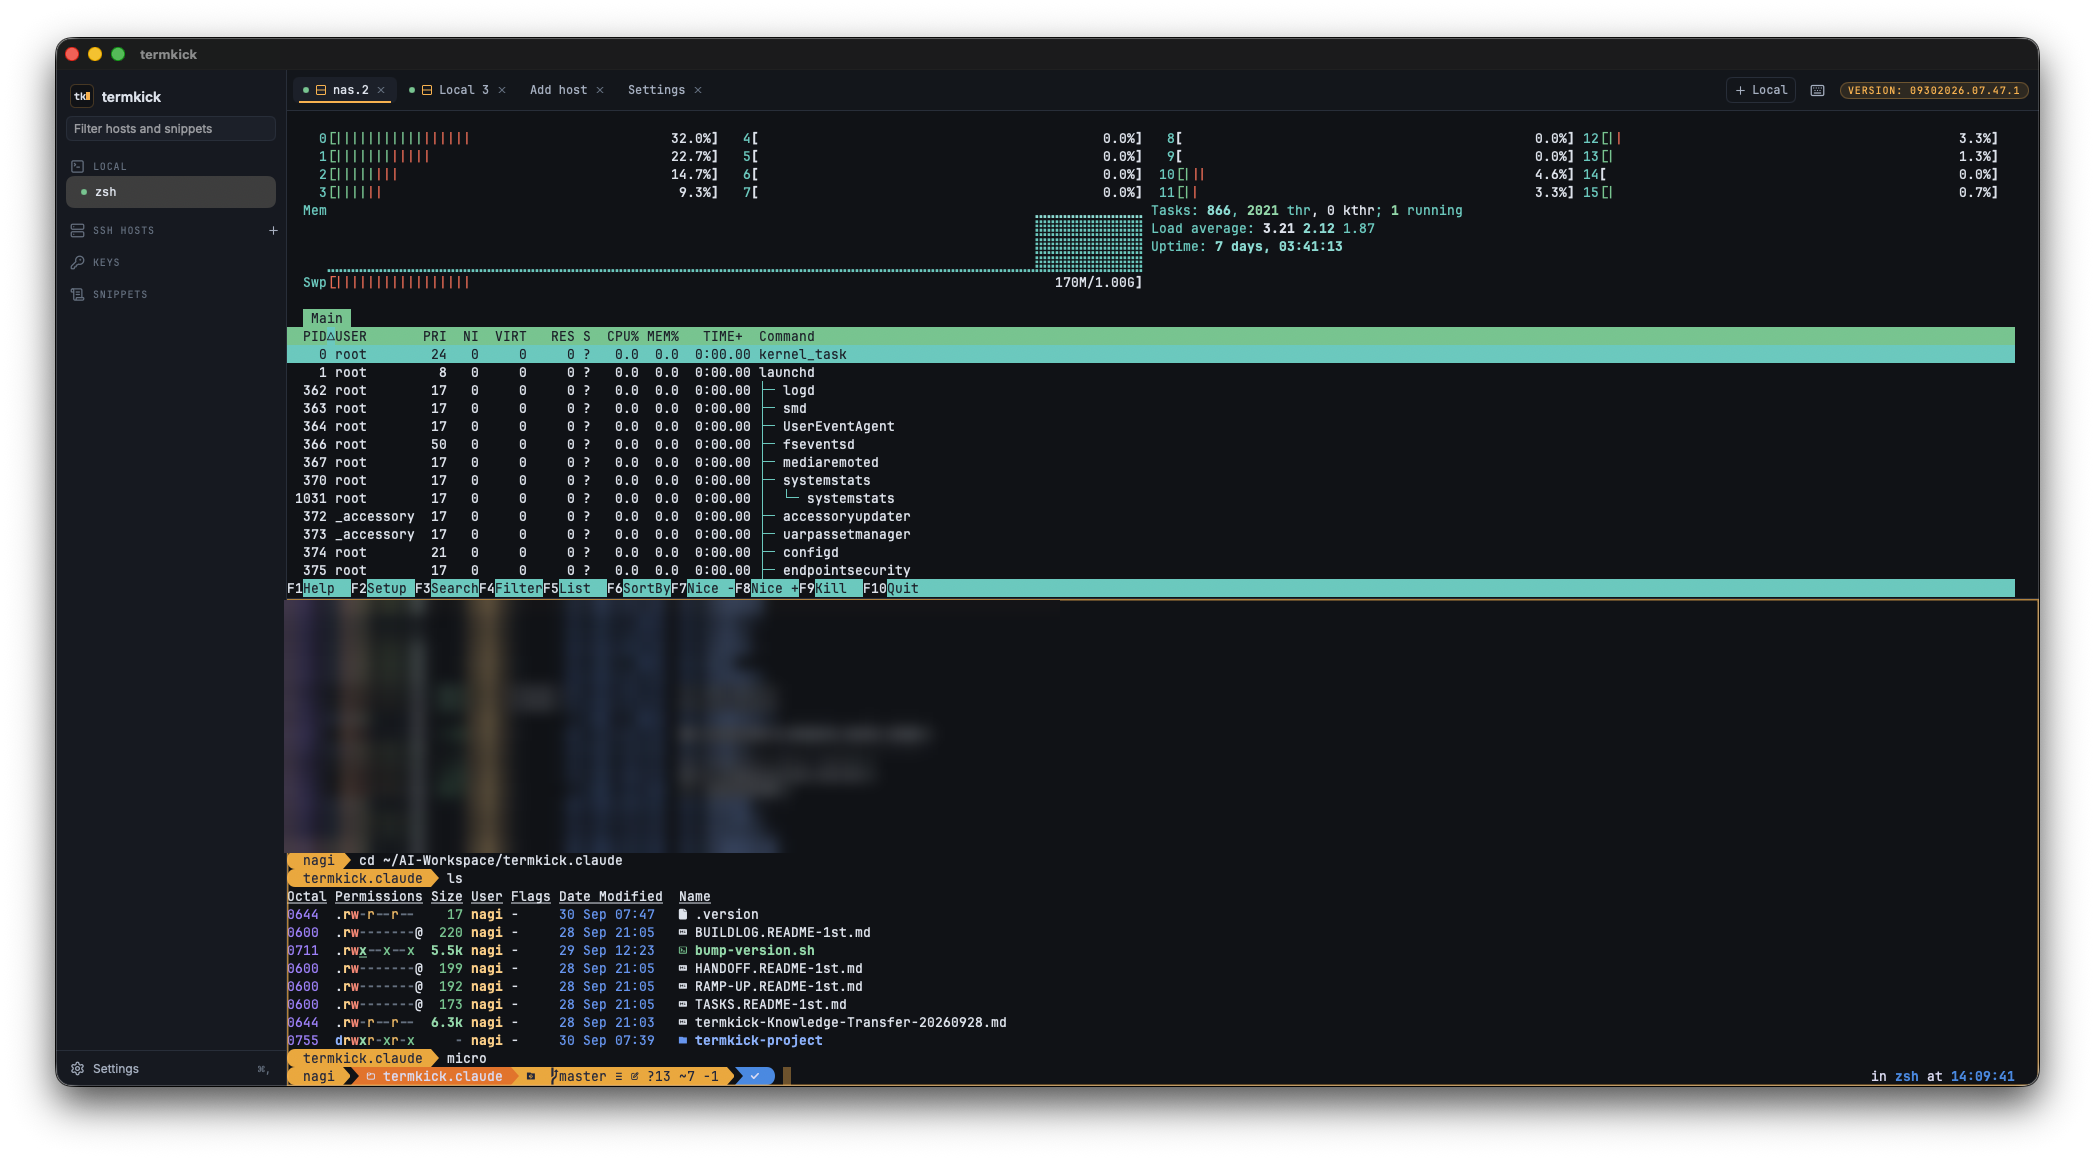Close the Add host tab
Viewport: 2095px width, 1160px height.
click(600, 90)
